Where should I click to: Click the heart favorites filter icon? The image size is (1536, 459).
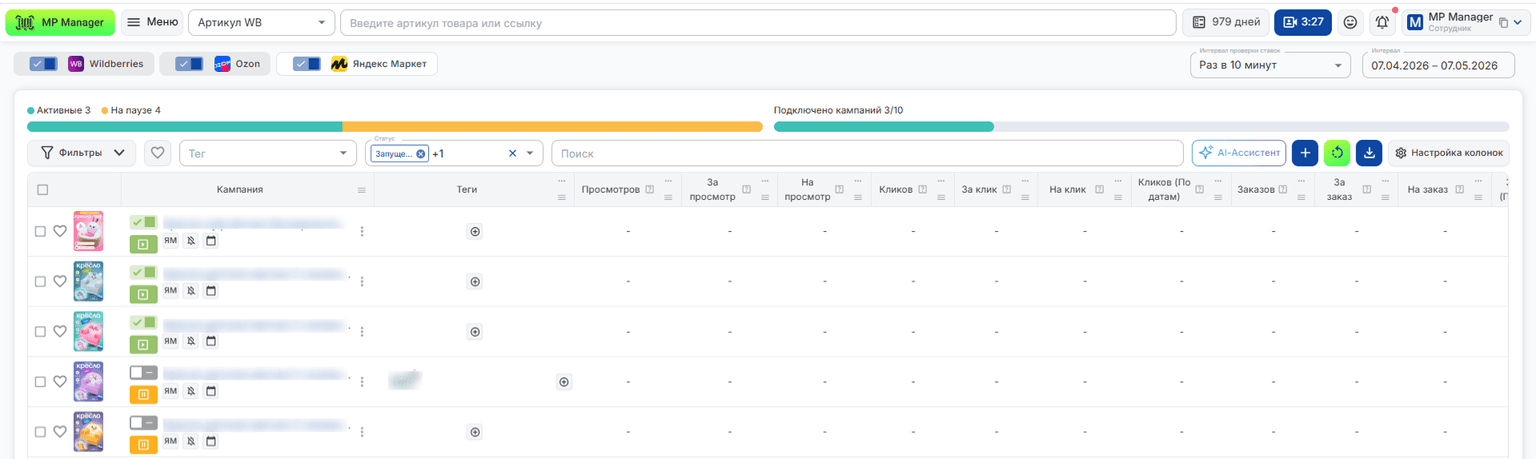pyautogui.click(x=157, y=153)
